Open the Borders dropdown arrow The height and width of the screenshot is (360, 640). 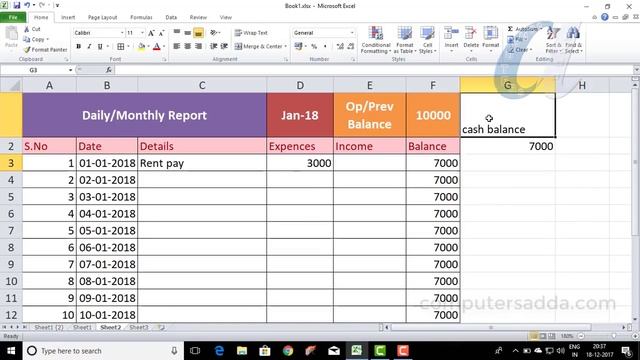coord(128,47)
